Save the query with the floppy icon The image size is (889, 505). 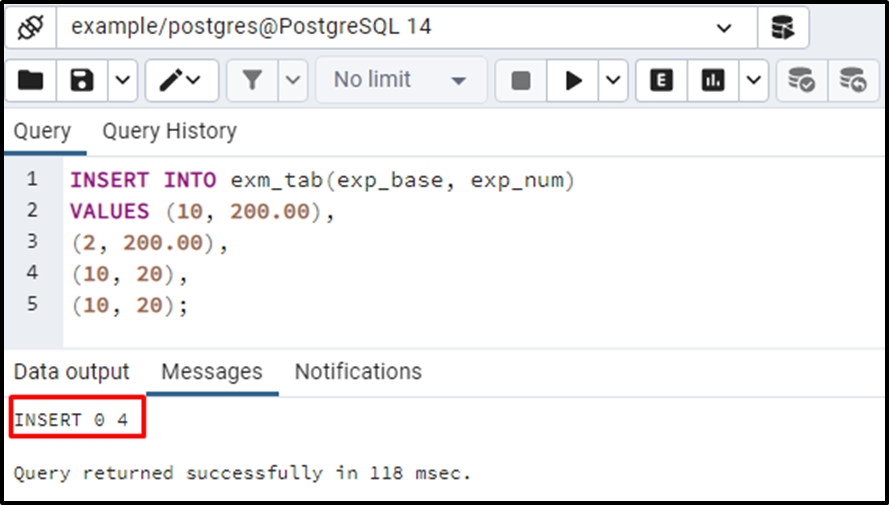point(82,80)
